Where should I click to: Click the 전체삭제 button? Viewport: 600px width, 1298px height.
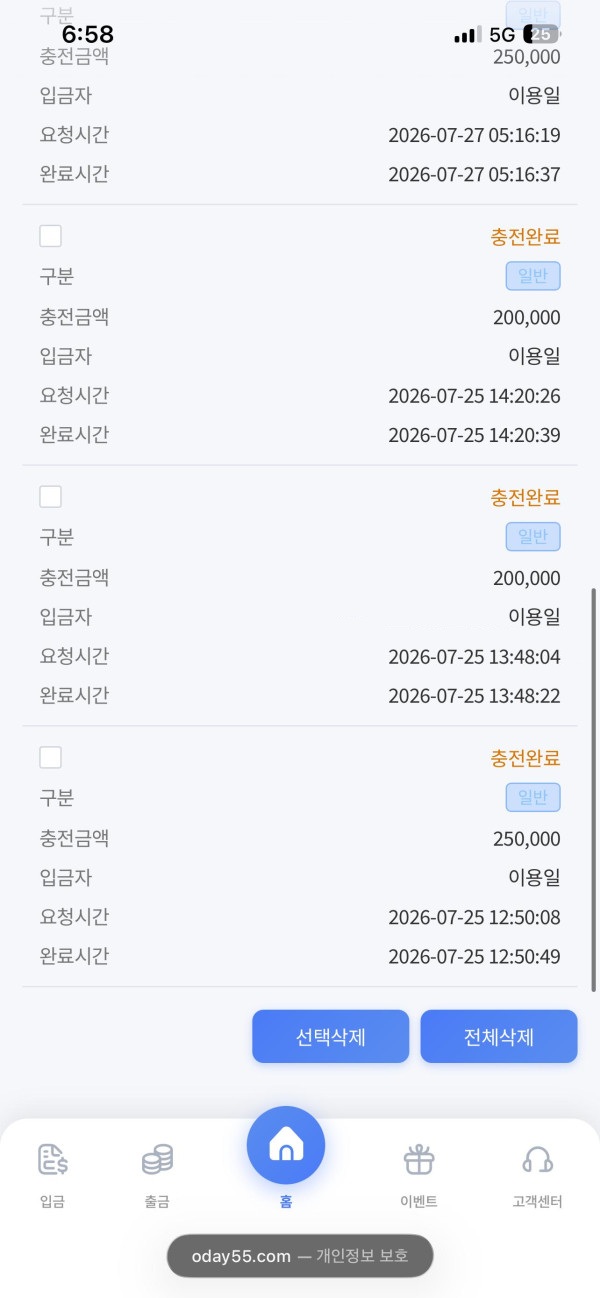click(x=499, y=1036)
